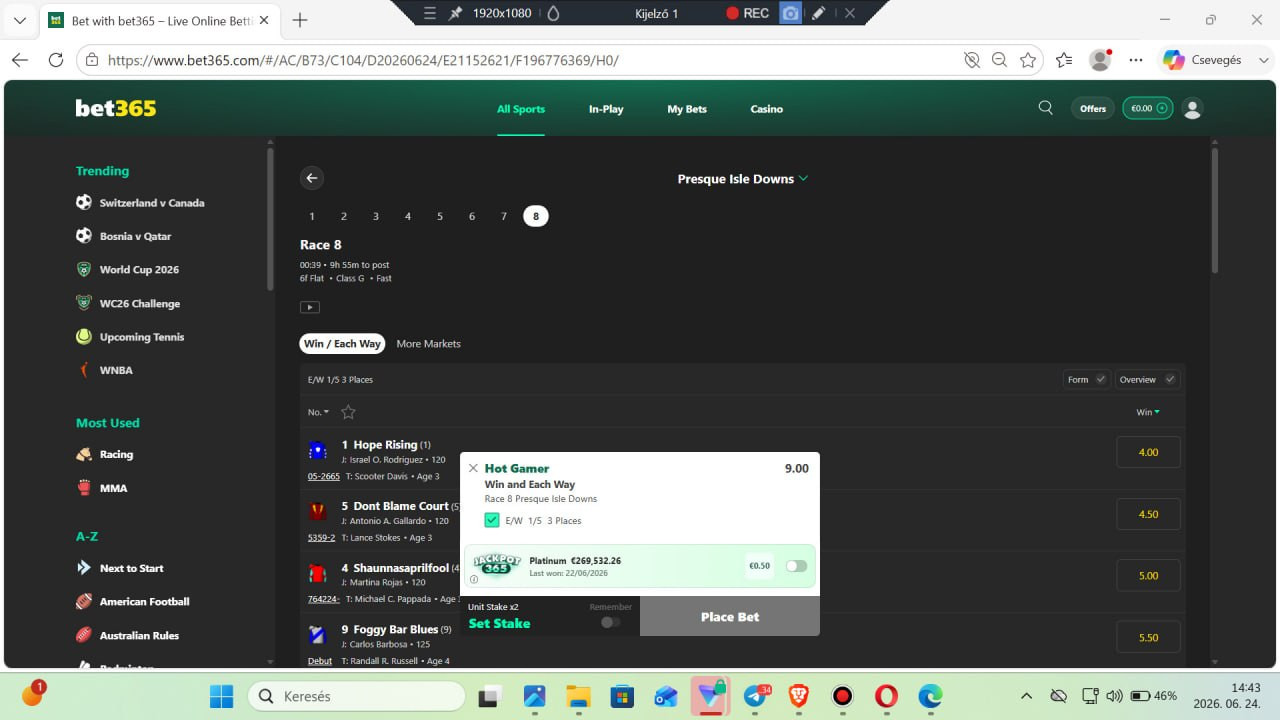Open the browser tab list dropdown
The height and width of the screenshot is (720, 1280).
coord(20,20)
